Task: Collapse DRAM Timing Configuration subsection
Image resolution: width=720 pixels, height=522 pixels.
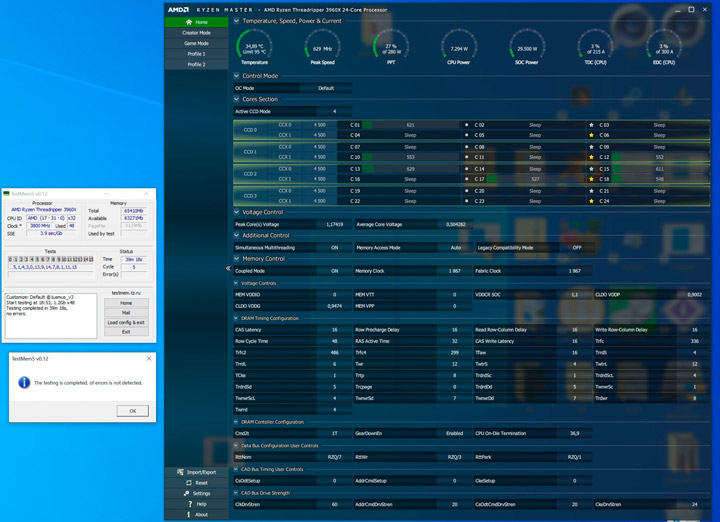Action: pyautogui.click(x=236, y=318)
